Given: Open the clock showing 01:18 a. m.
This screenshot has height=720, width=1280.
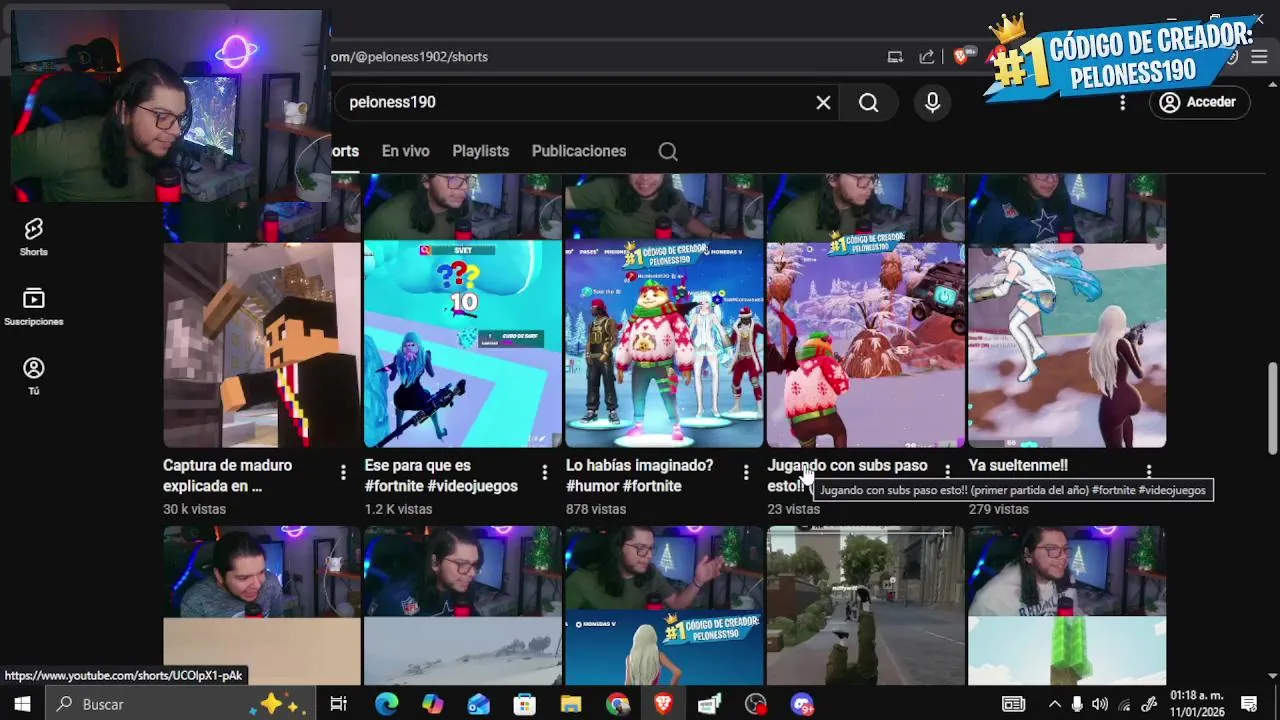Looking at the screenshot, I should [1197, 704].
